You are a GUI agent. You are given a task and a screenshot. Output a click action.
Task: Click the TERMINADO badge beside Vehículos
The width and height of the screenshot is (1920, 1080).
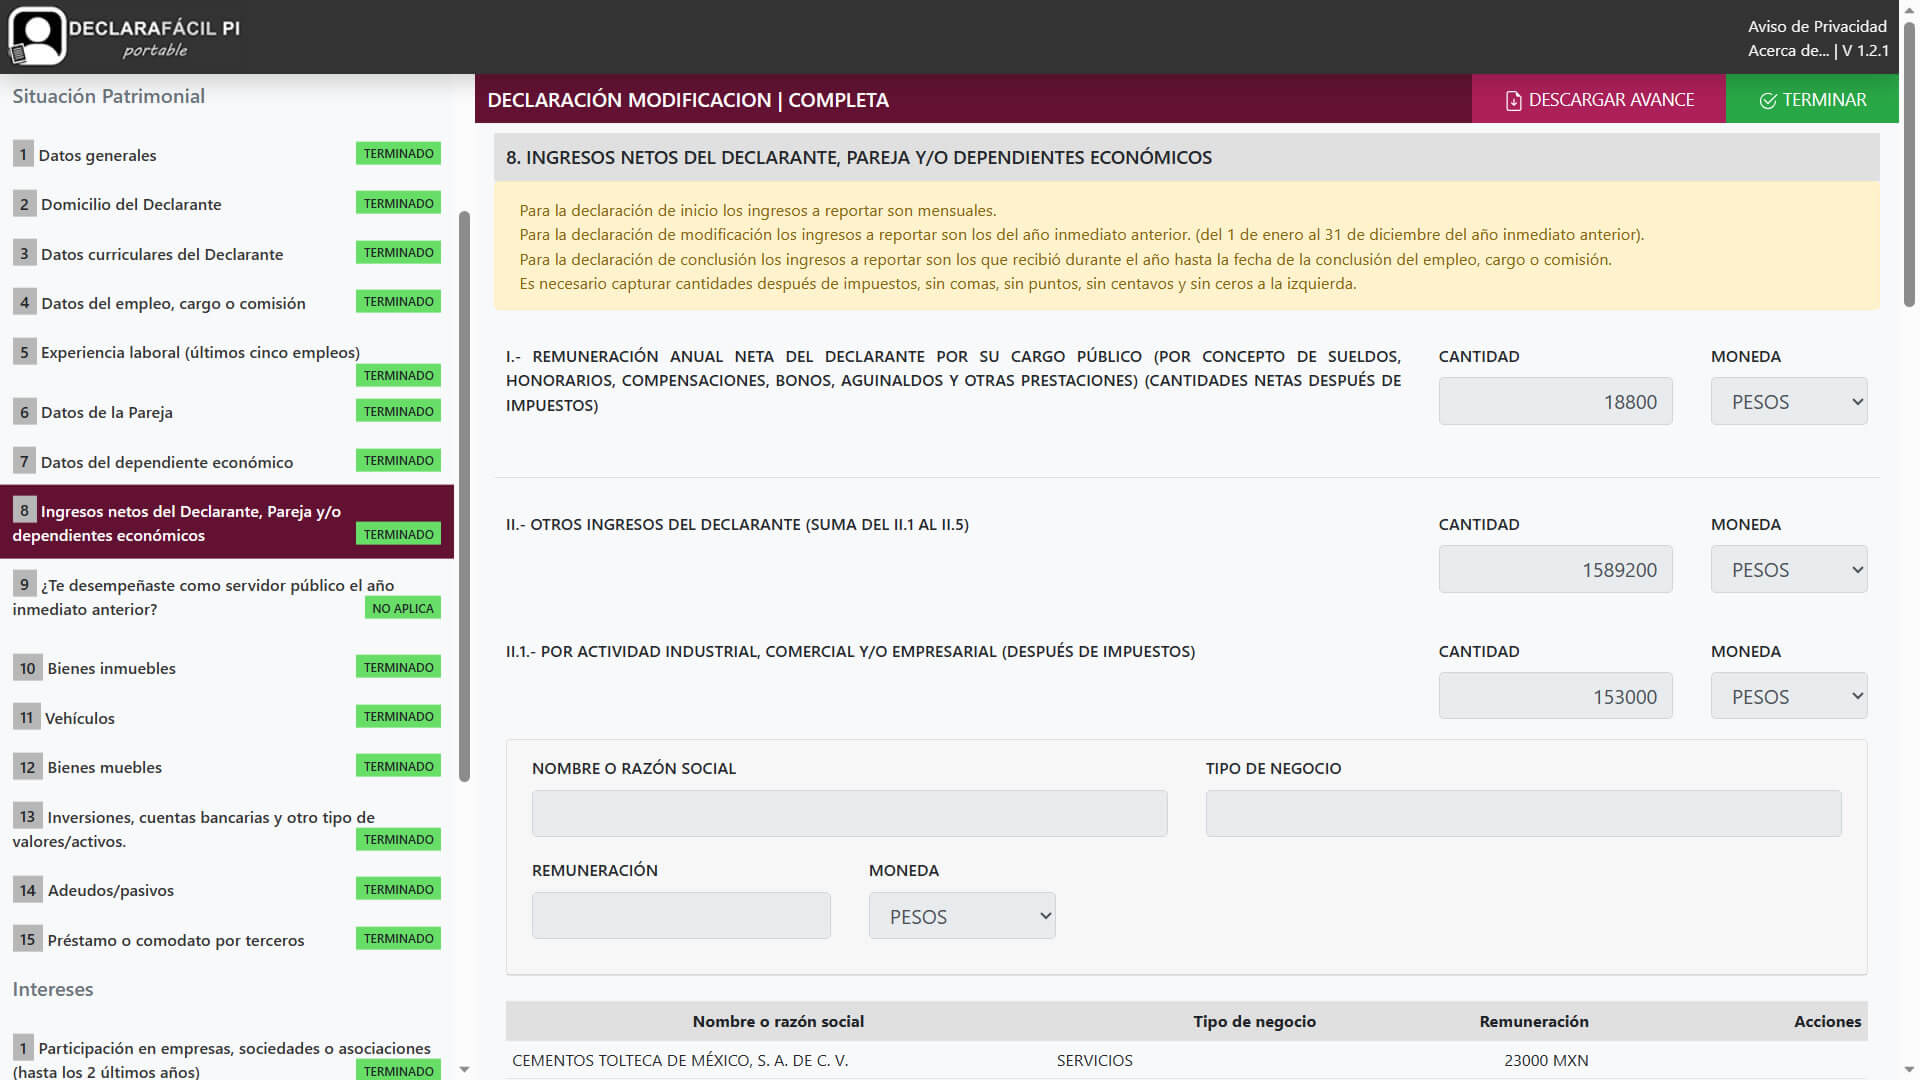point(398,716)
